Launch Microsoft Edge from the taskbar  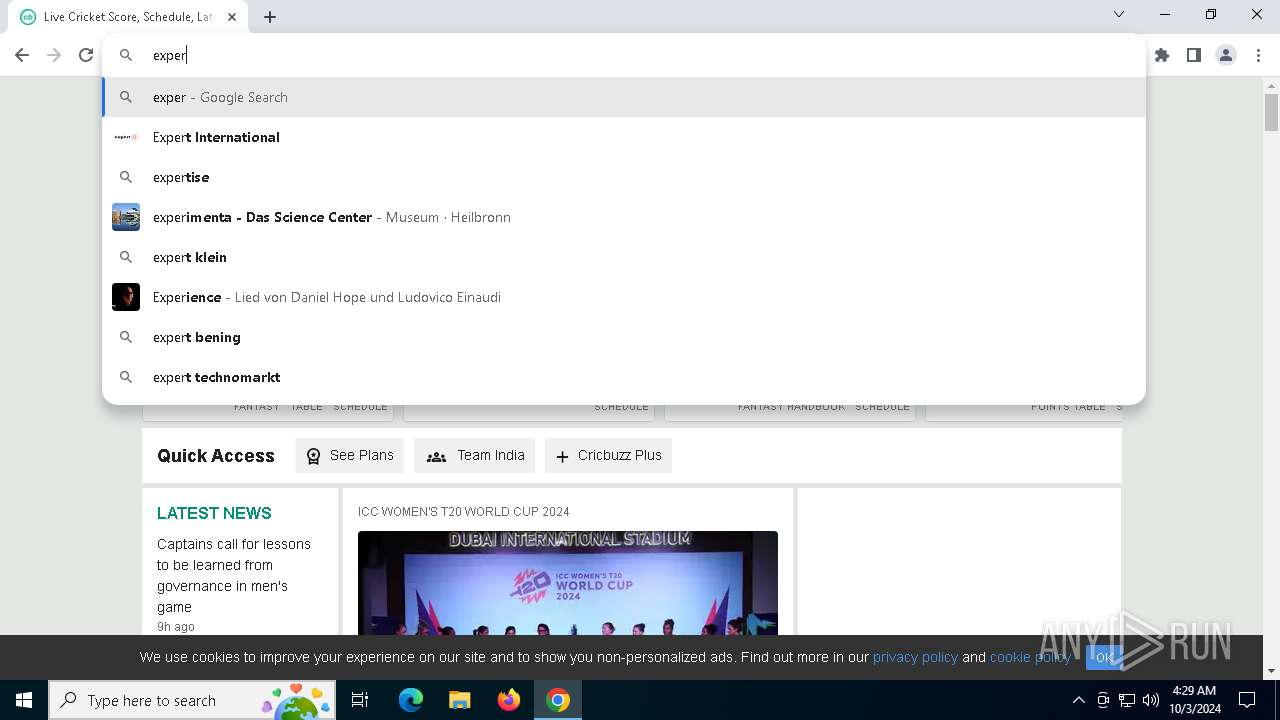pyautogui.click(x=411, y=700)
